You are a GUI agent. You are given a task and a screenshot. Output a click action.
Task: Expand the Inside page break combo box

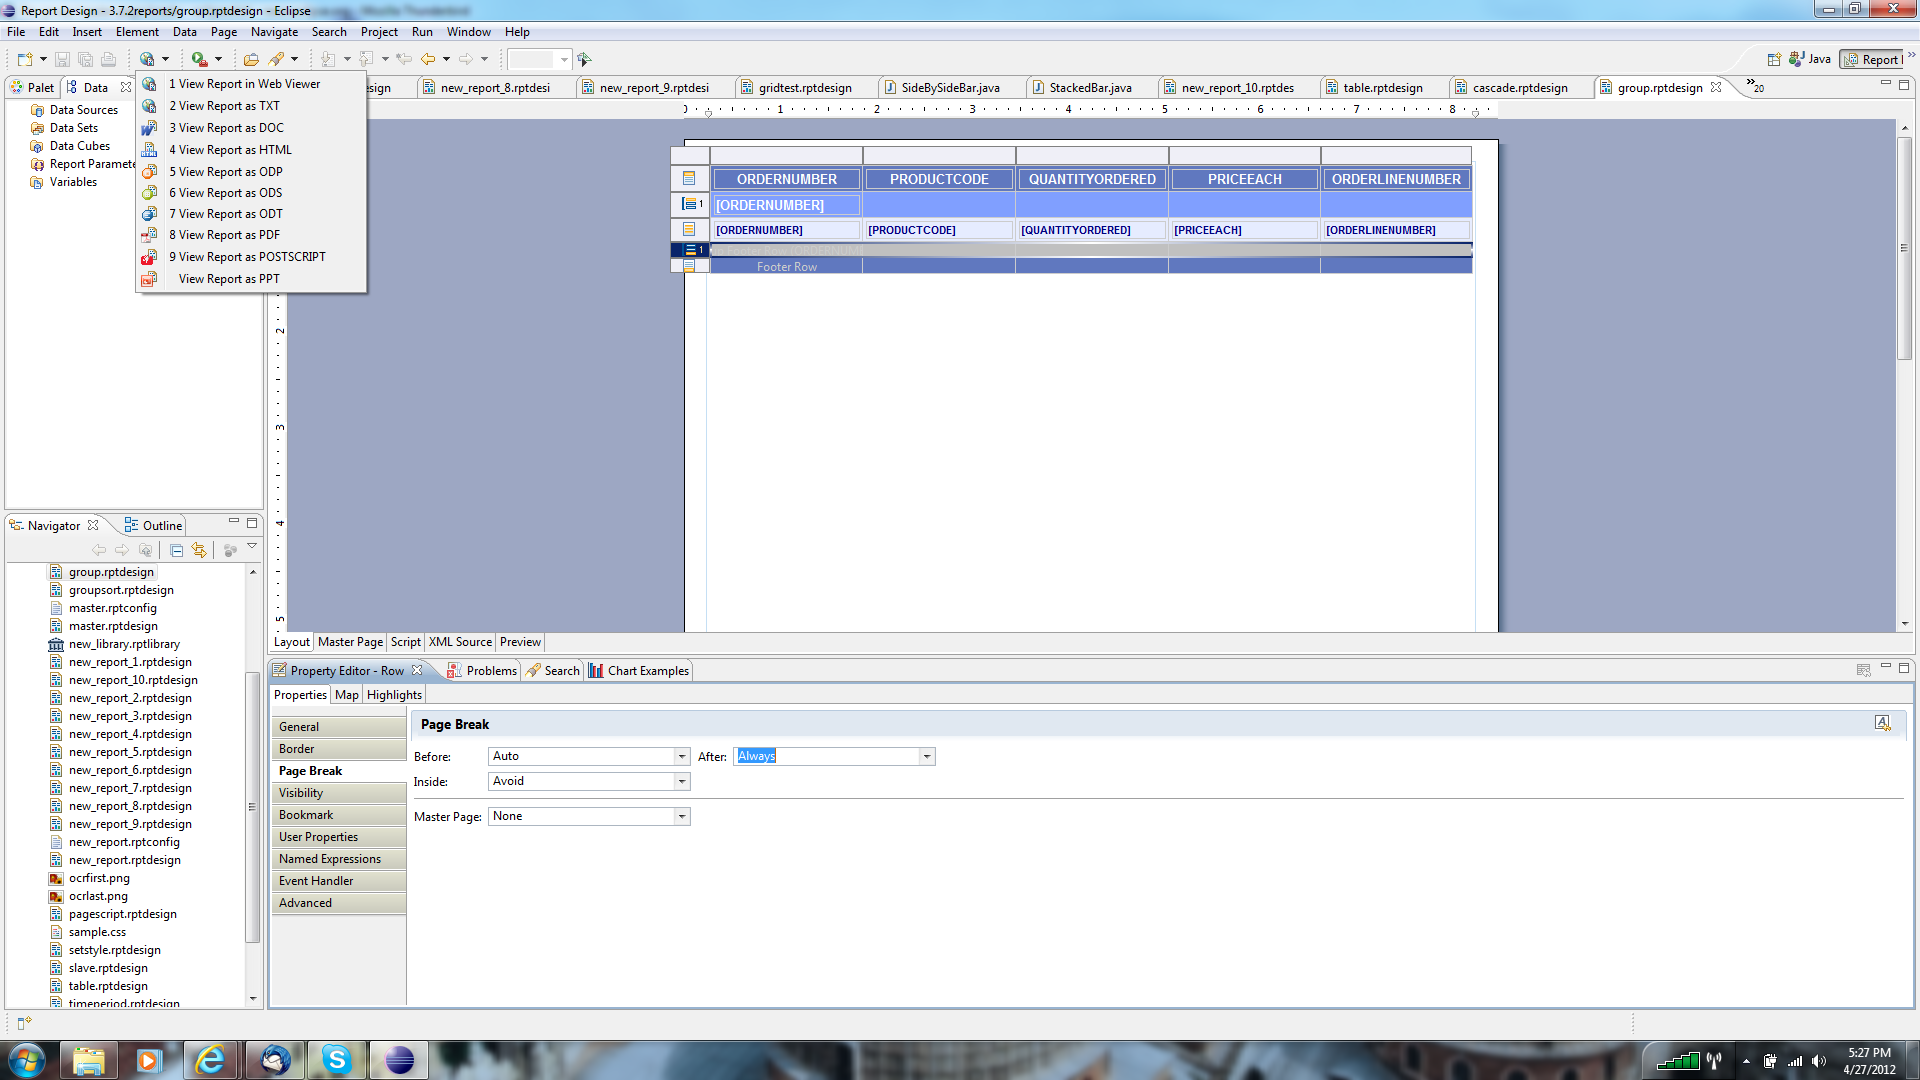click(x=682, y=781)
